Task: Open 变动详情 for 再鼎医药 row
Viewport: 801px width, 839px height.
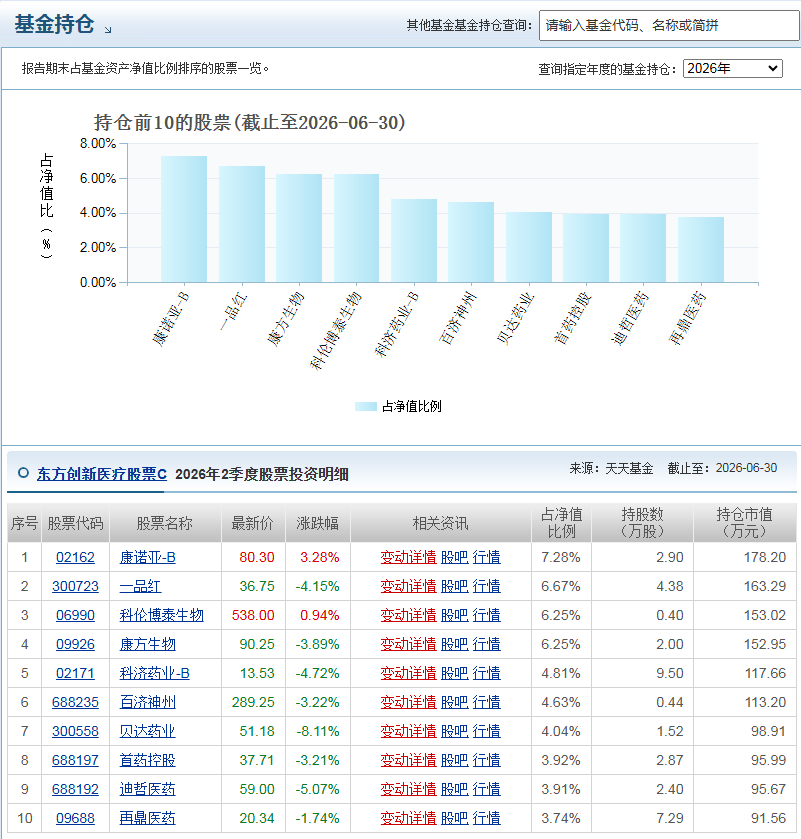Action: 408,818
